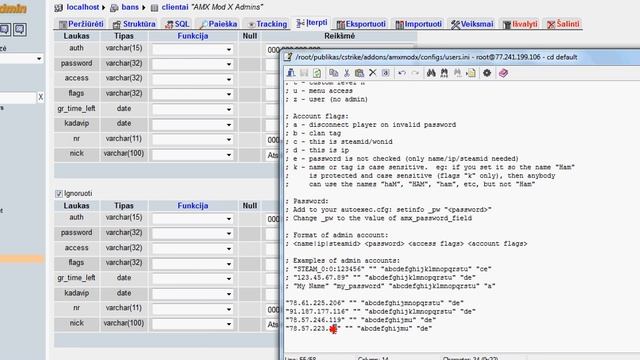Click the grayed-out icon next to Save

coord(304,73)
